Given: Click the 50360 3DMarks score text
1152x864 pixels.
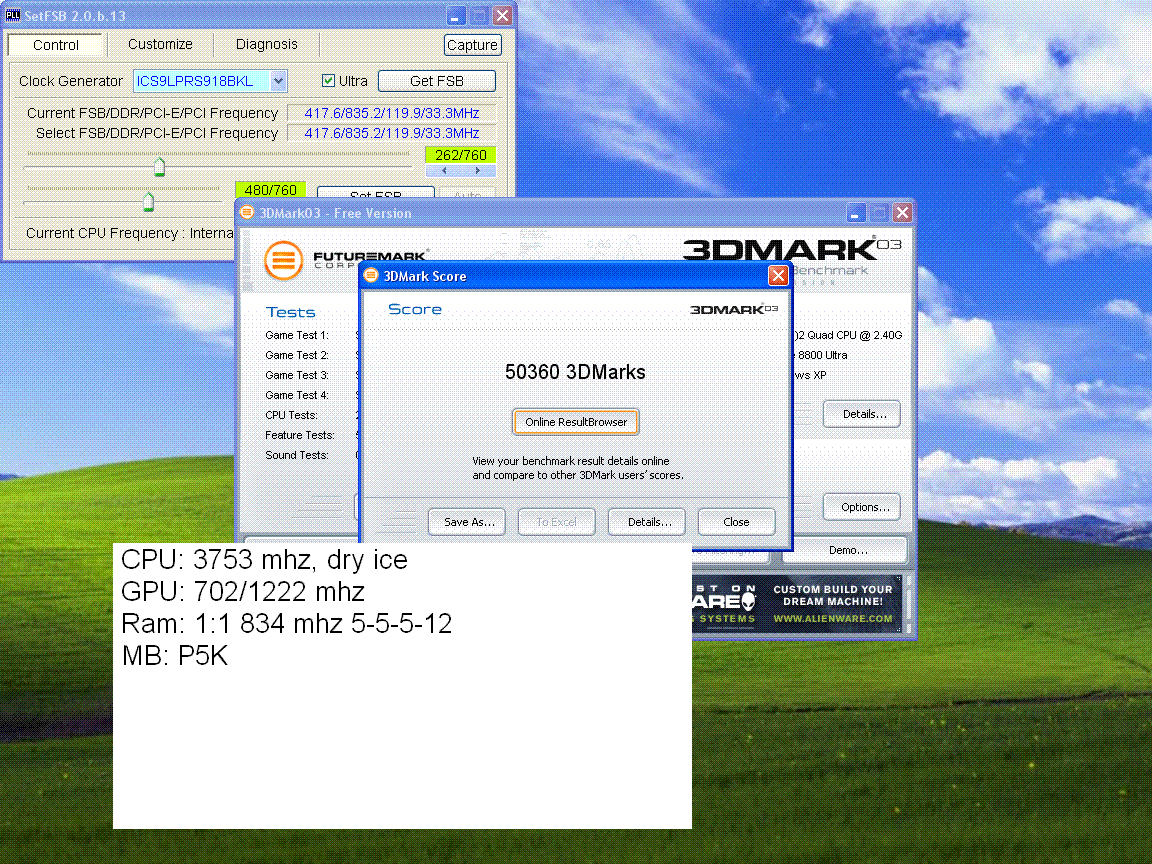Looking at the screenshot, I should pos(575,372).
